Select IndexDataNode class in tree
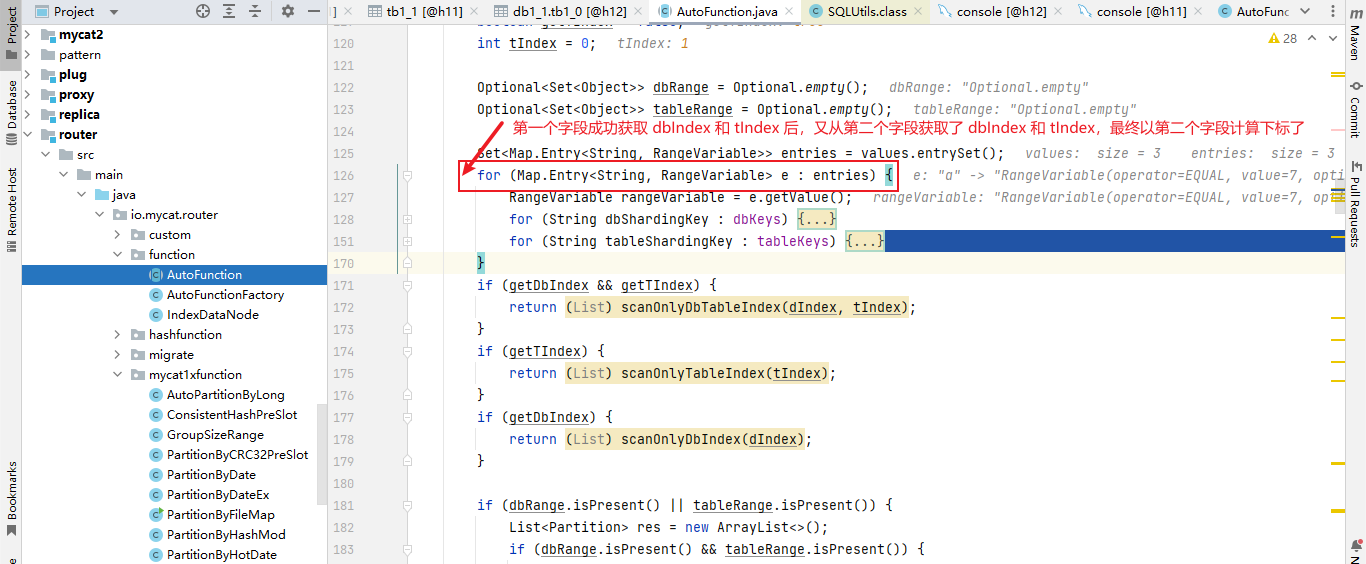The height and width of the screenshot is (564, 1366). click(x=213, y=314)
